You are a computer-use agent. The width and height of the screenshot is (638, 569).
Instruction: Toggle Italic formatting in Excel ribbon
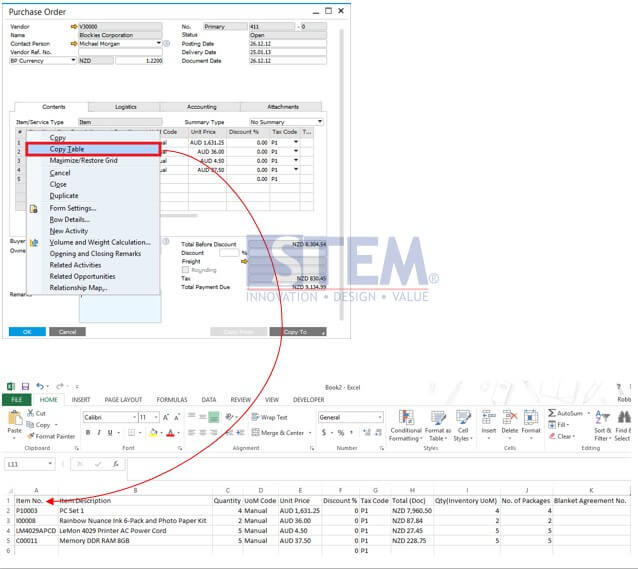(x=99, y=433)
